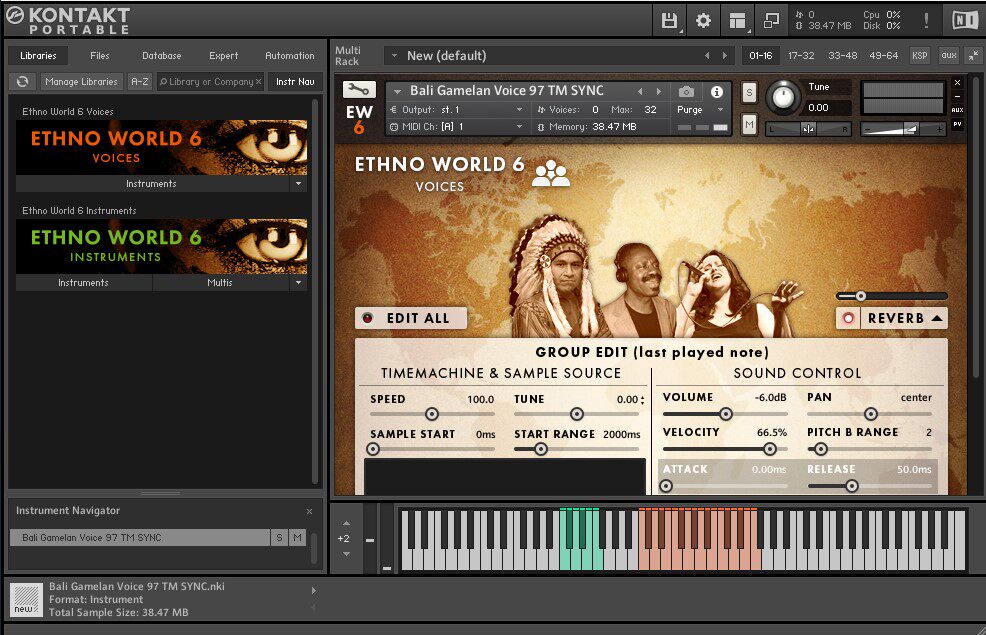Solo the Bali Gamelan instrument
The height and width of the screenshot is (635, 986).
point(749,92)
